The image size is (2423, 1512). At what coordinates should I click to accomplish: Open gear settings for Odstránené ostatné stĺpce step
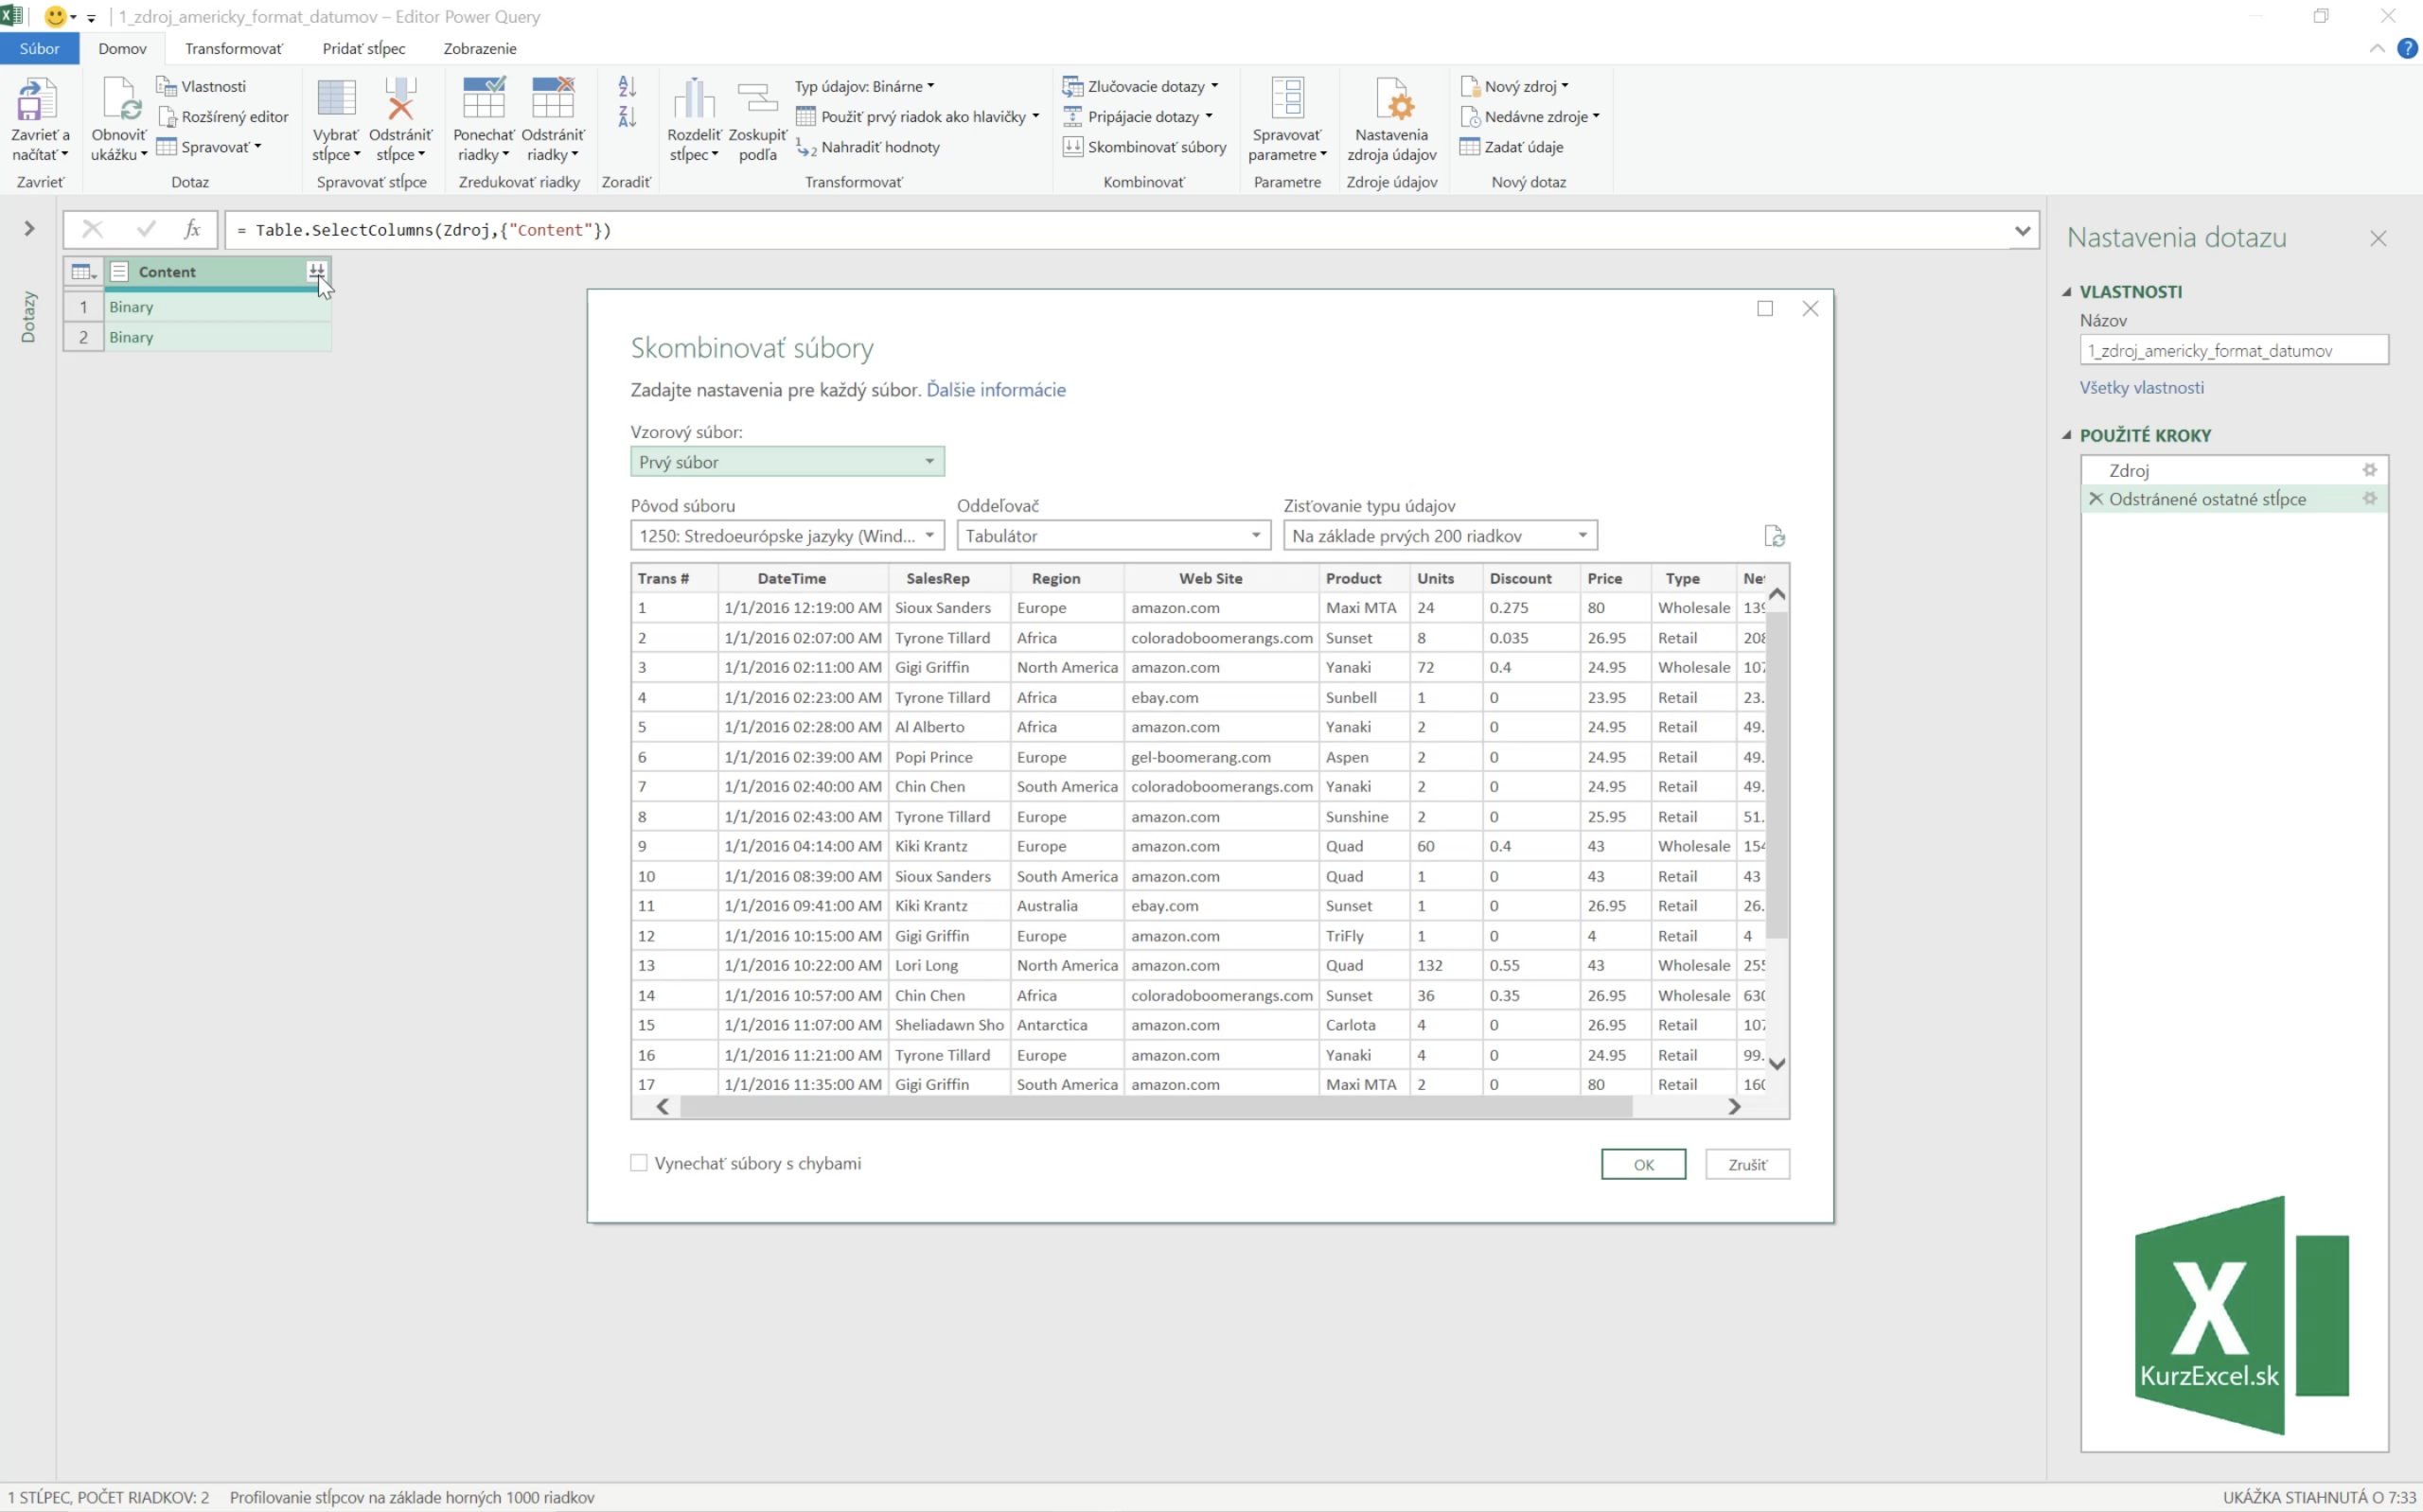[2370, 499]
